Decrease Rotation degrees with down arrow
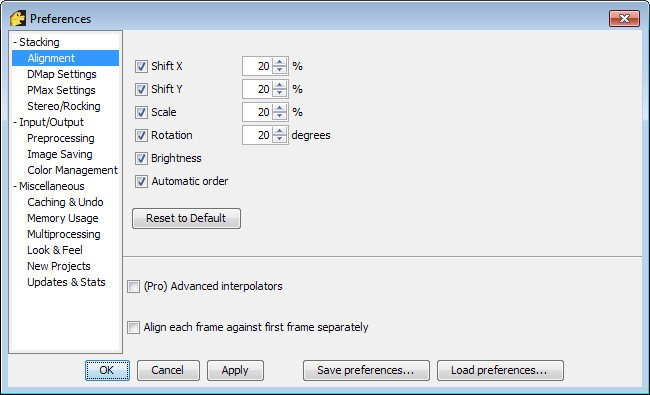The width and height of the screenshot is (650, 395). point(280,139)
